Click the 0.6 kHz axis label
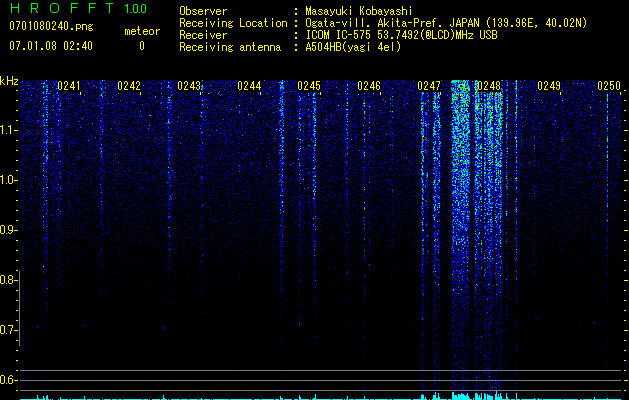 pos(8,380)
